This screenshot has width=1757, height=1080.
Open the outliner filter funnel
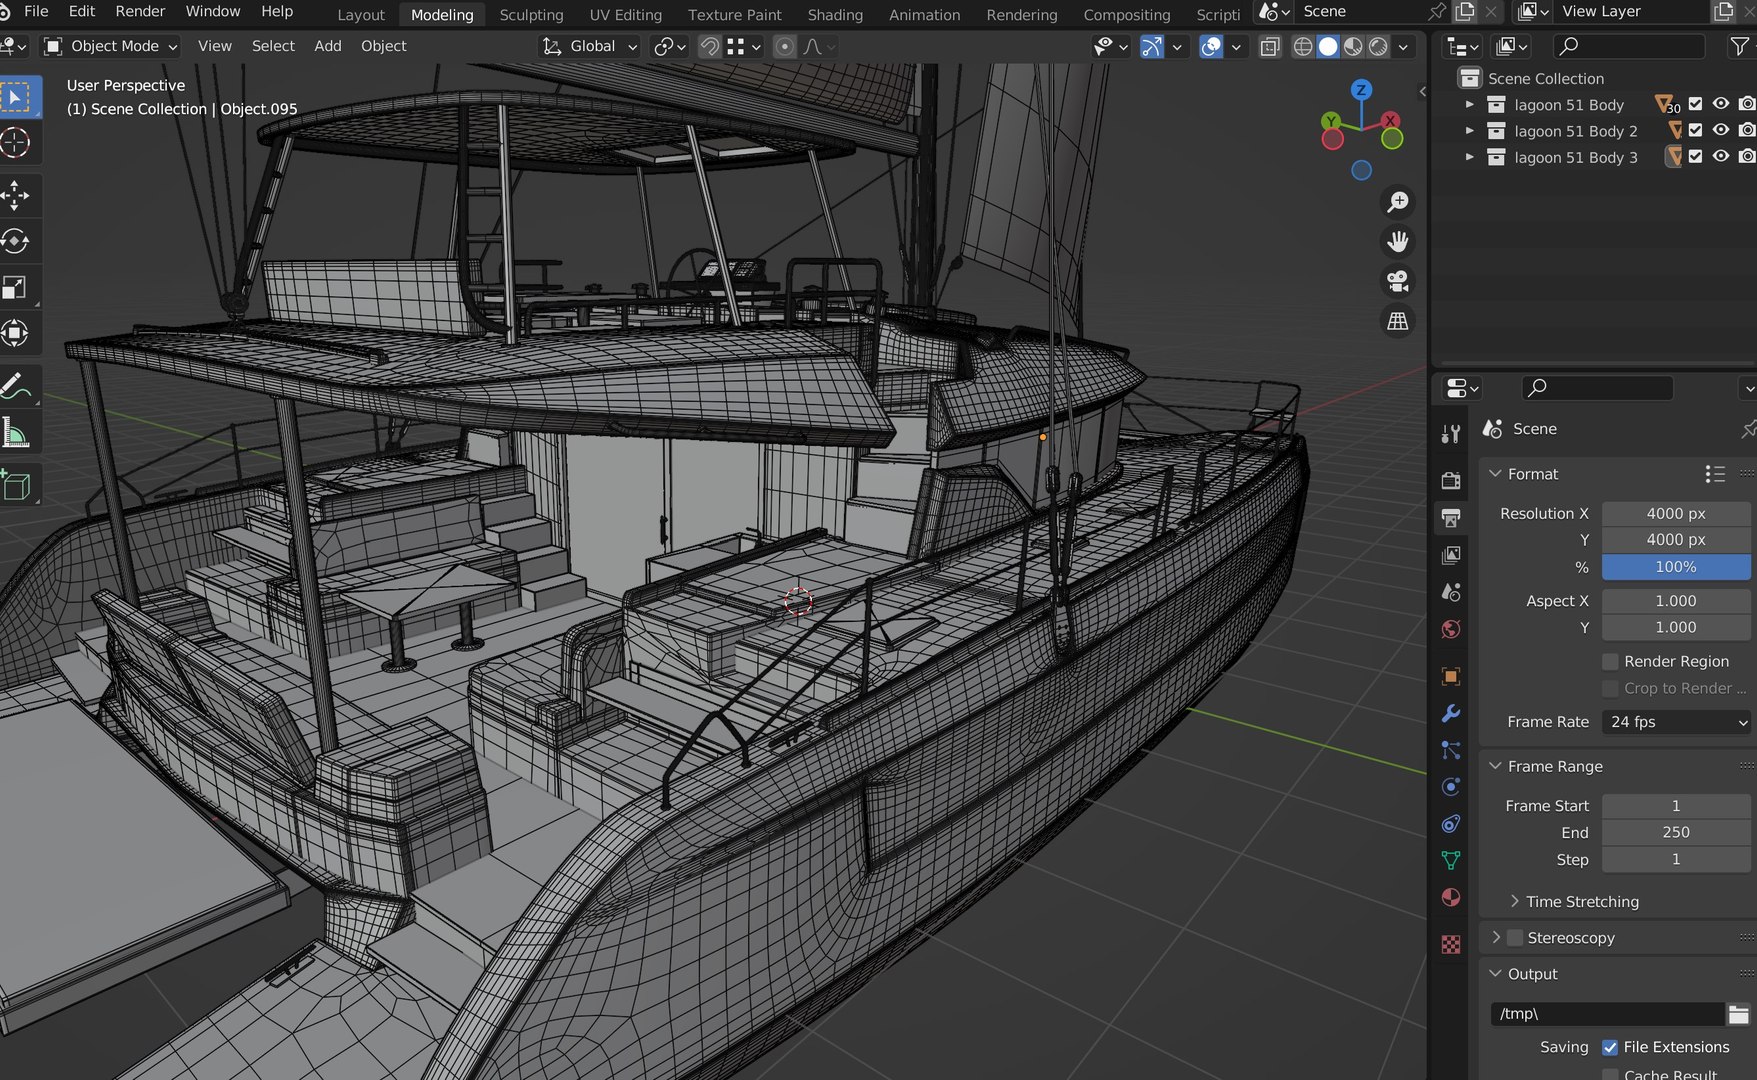(x=1739, y=46)
